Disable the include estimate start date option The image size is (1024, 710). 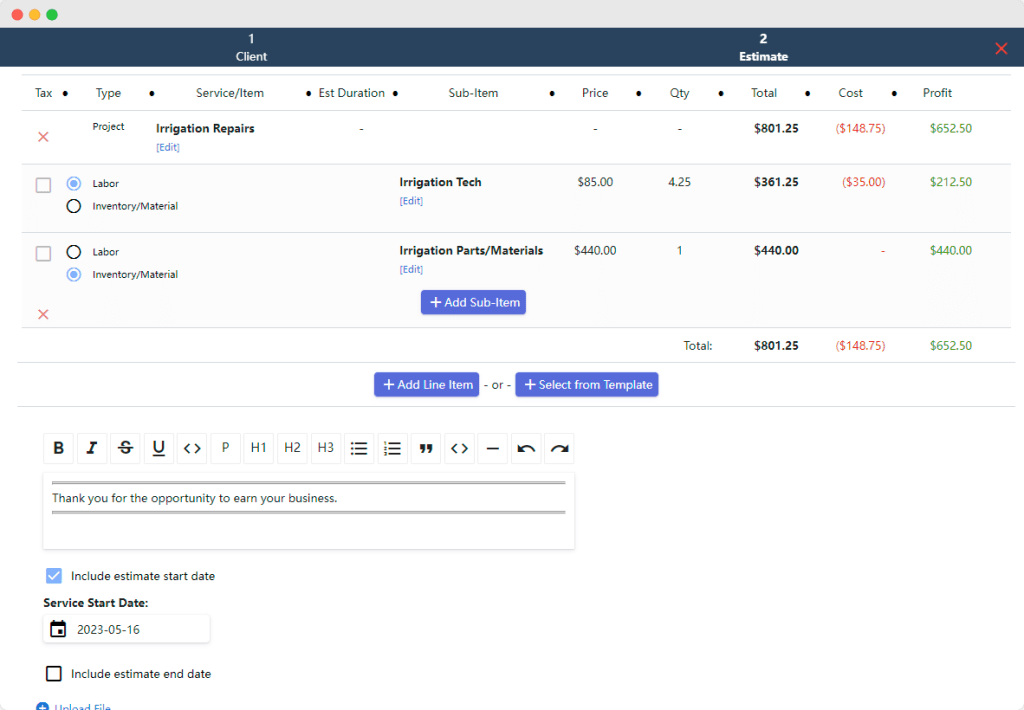tap(53, 575)
